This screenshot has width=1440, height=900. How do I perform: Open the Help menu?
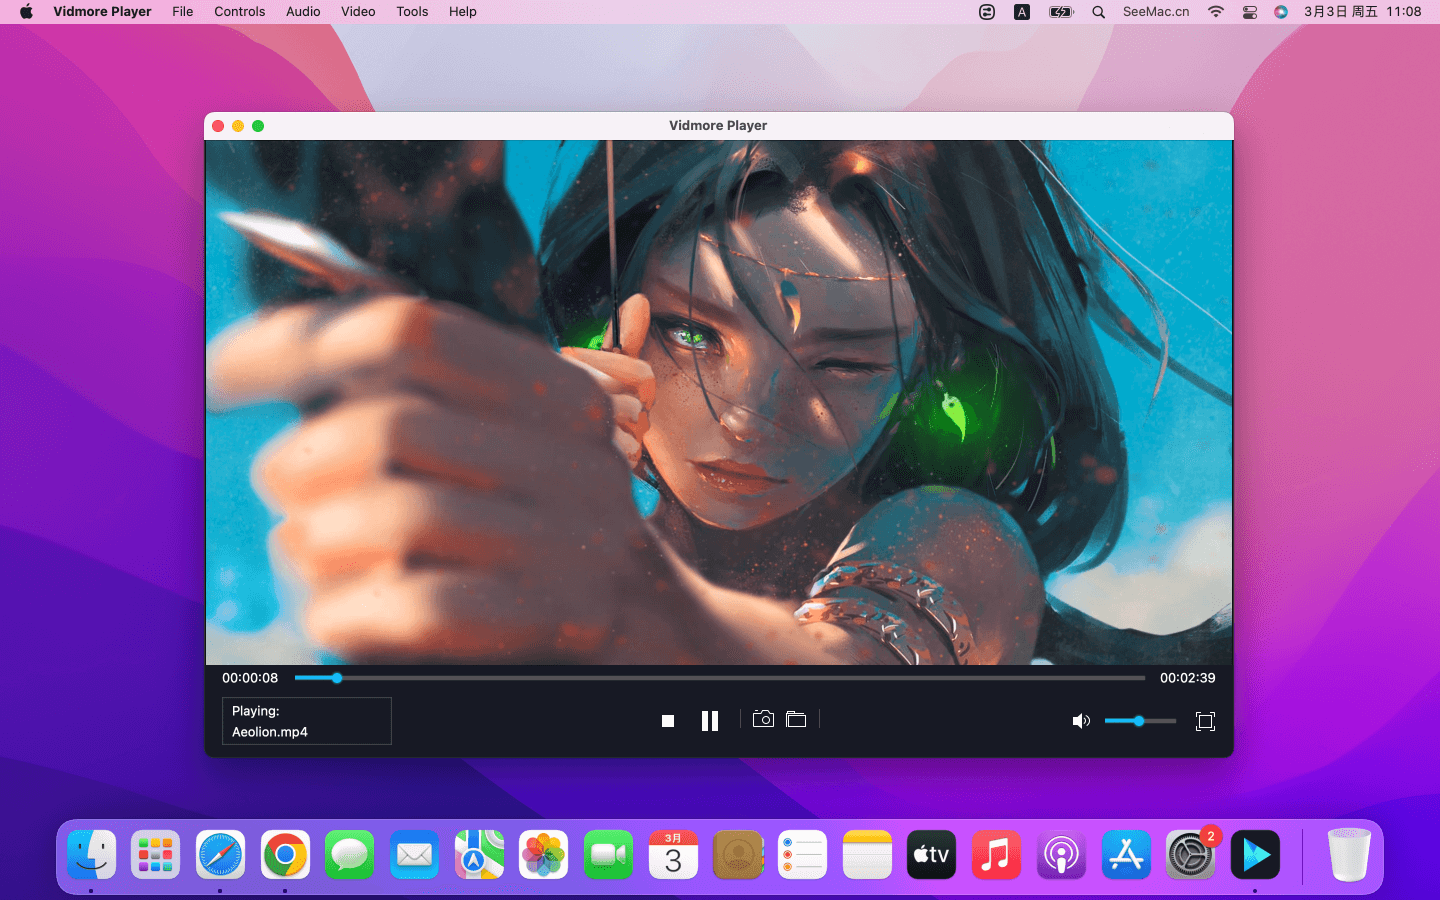[462, 12]
